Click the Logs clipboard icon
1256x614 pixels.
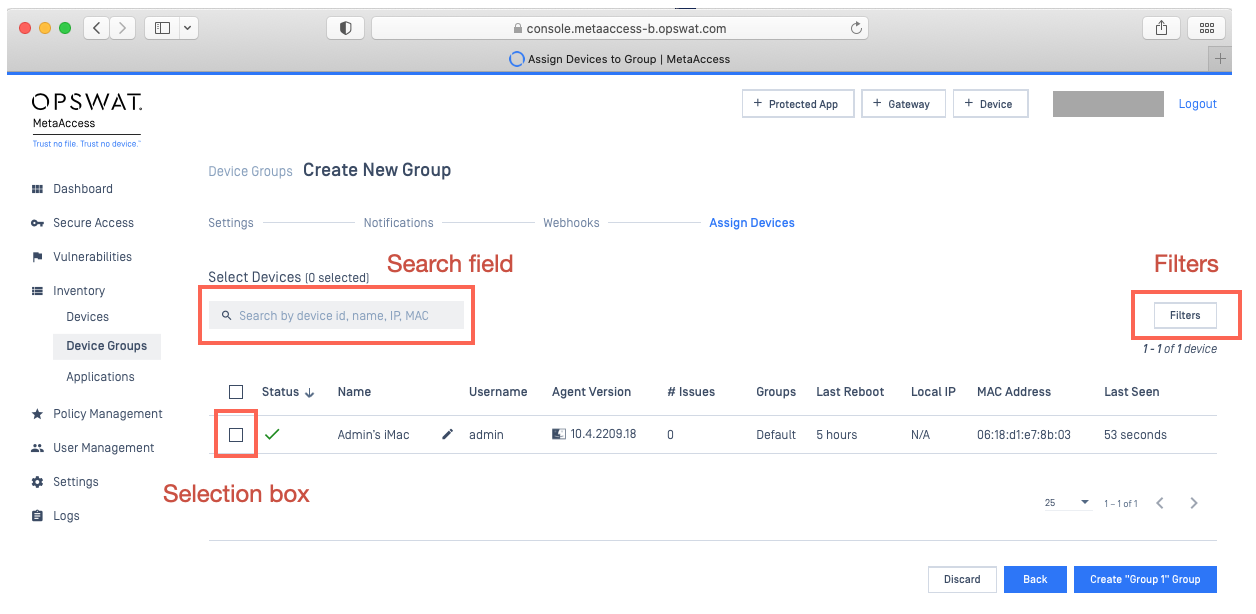(38, 516)
